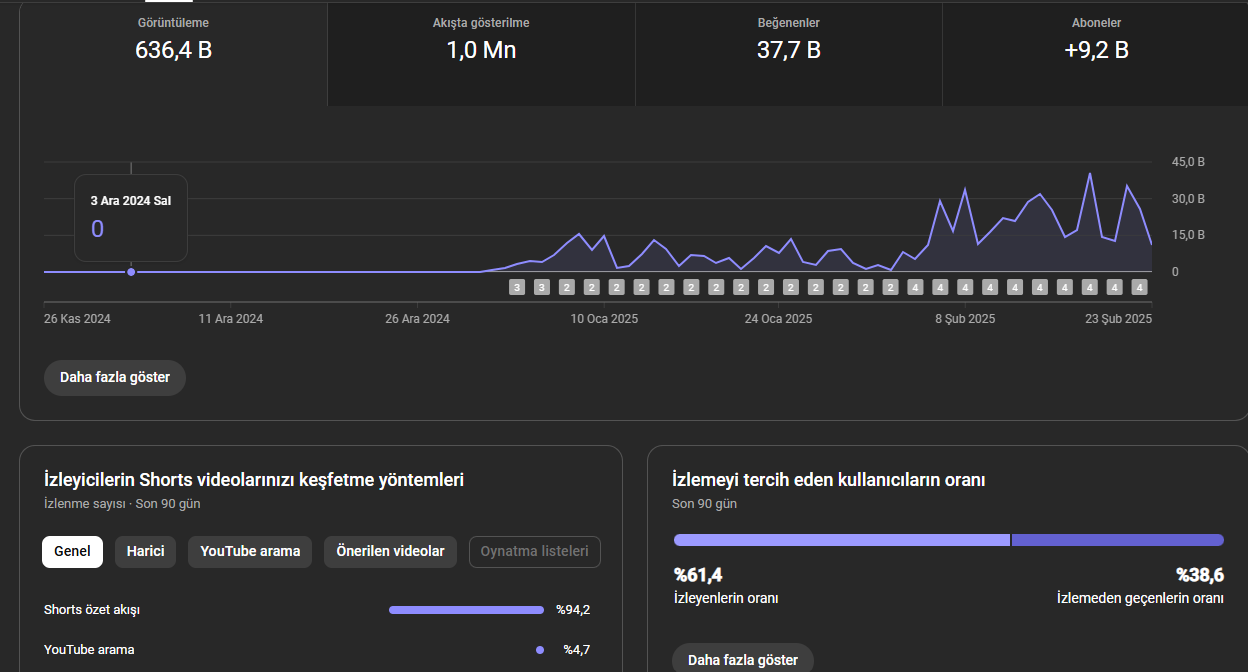Select the first "2" published-video marker
Image resolution: width=1248 pixels, height=672 pixels.
coord(566,287)
